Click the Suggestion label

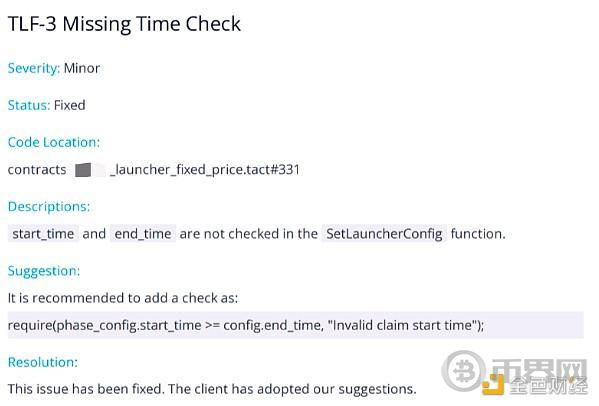coord(44,271)
